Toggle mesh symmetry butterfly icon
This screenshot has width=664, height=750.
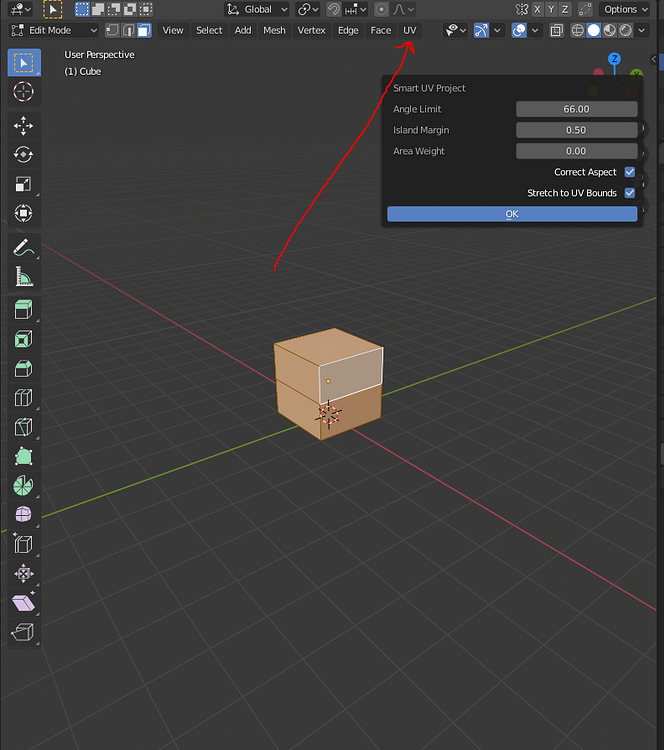point(522,9)
